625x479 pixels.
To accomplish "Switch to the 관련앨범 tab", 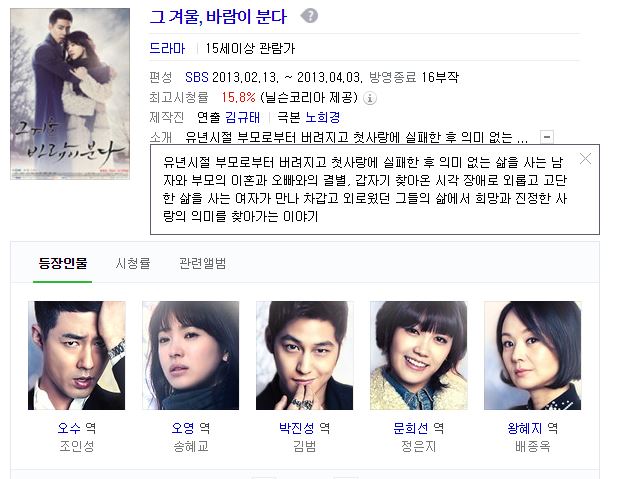I will (x=202, y=263).
